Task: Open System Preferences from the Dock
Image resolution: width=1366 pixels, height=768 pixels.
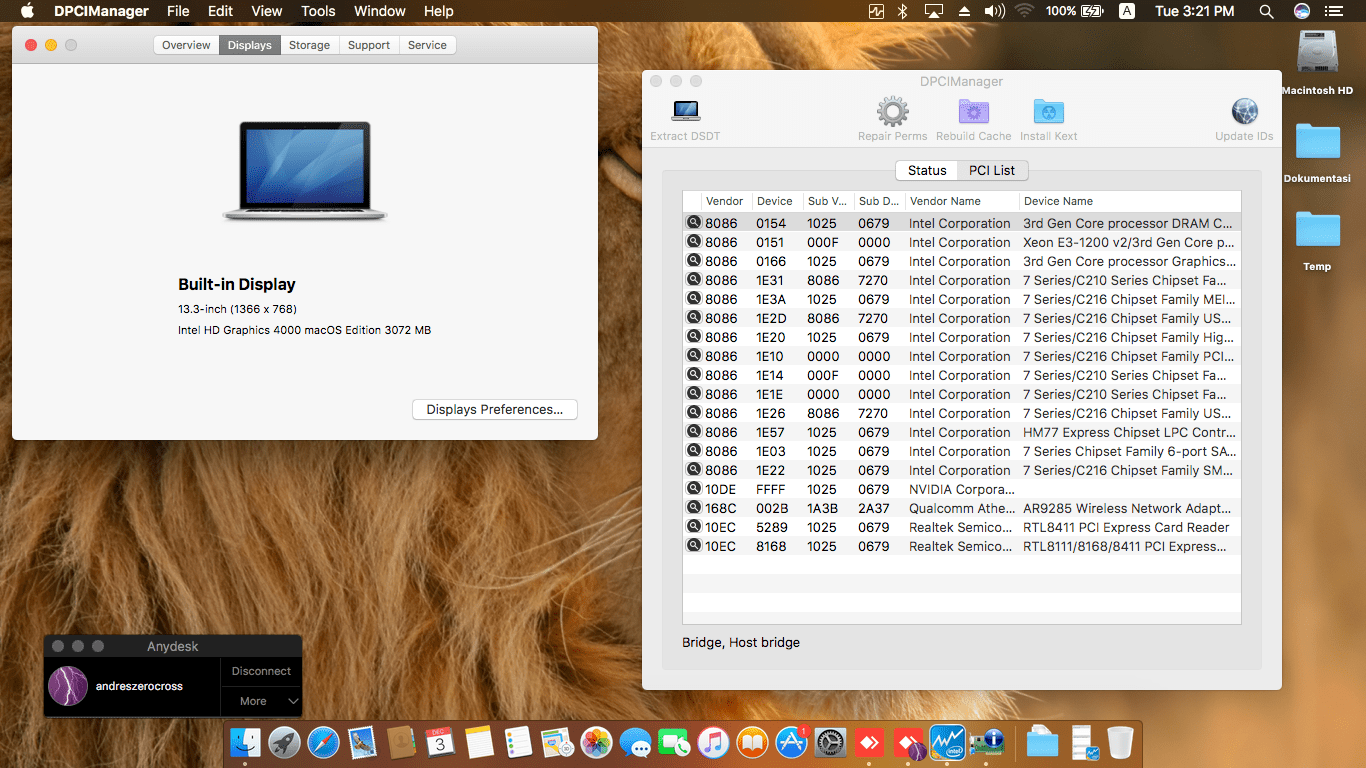Action: coord(830,742)
